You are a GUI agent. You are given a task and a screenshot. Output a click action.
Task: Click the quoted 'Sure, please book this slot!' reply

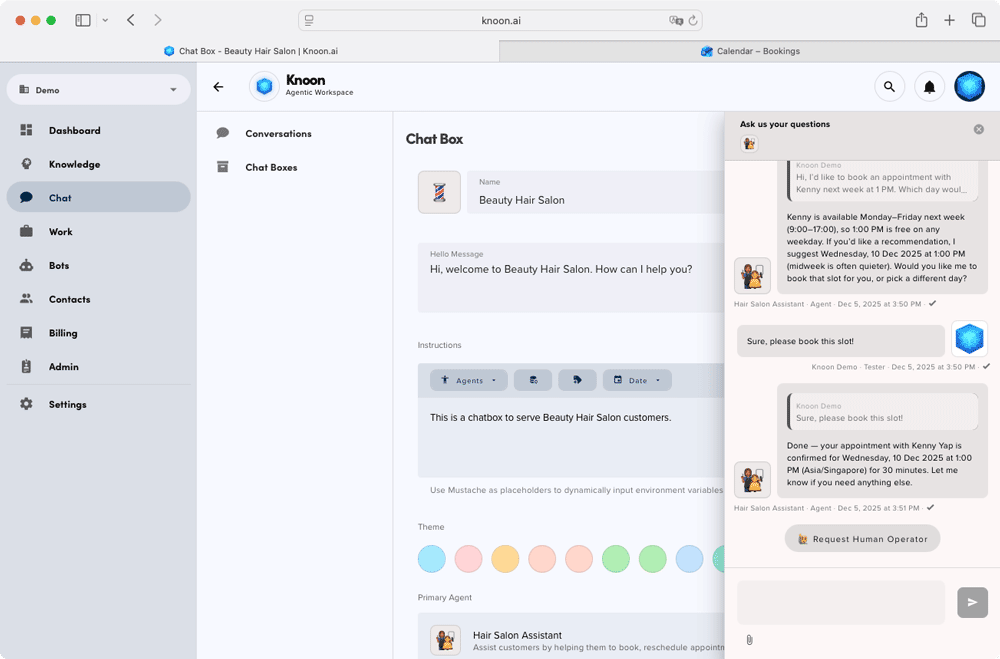[x=883, y=411]
